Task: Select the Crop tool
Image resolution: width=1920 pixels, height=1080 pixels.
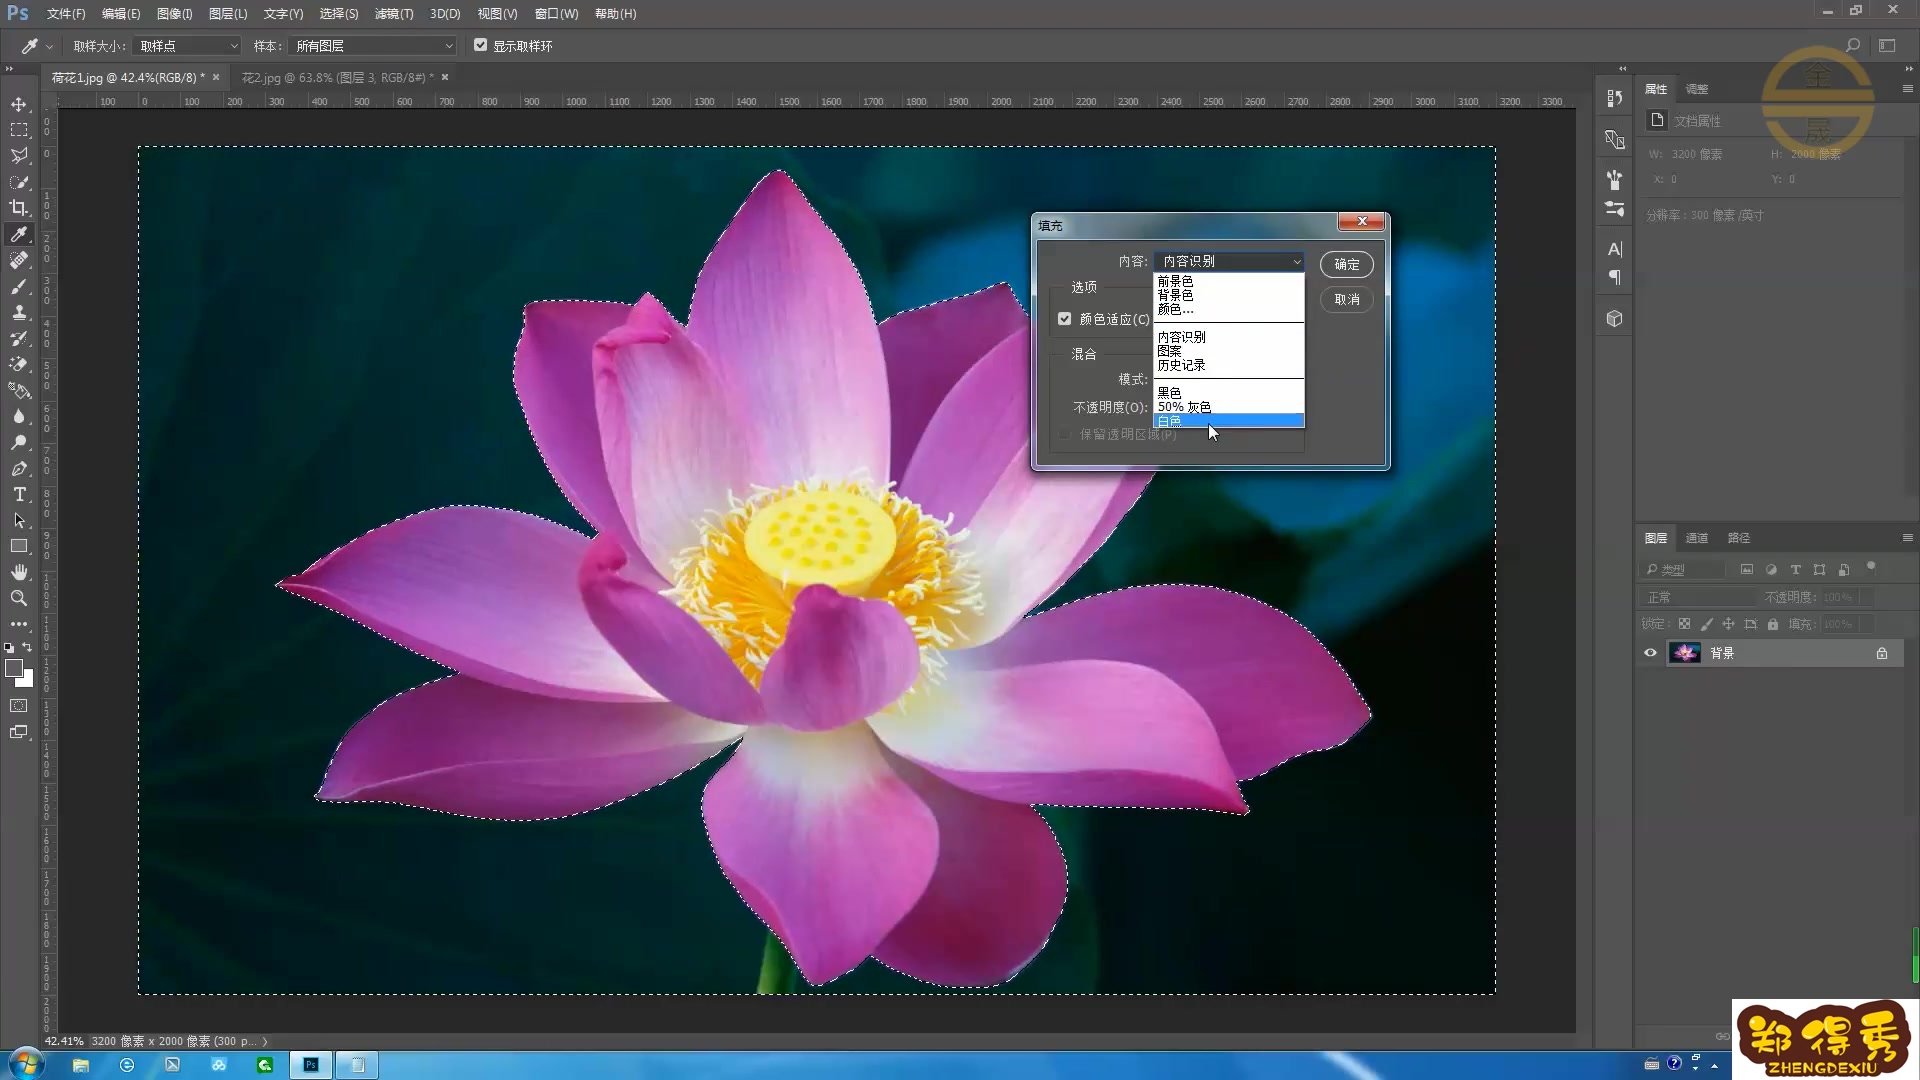Action: pos(19,208)
